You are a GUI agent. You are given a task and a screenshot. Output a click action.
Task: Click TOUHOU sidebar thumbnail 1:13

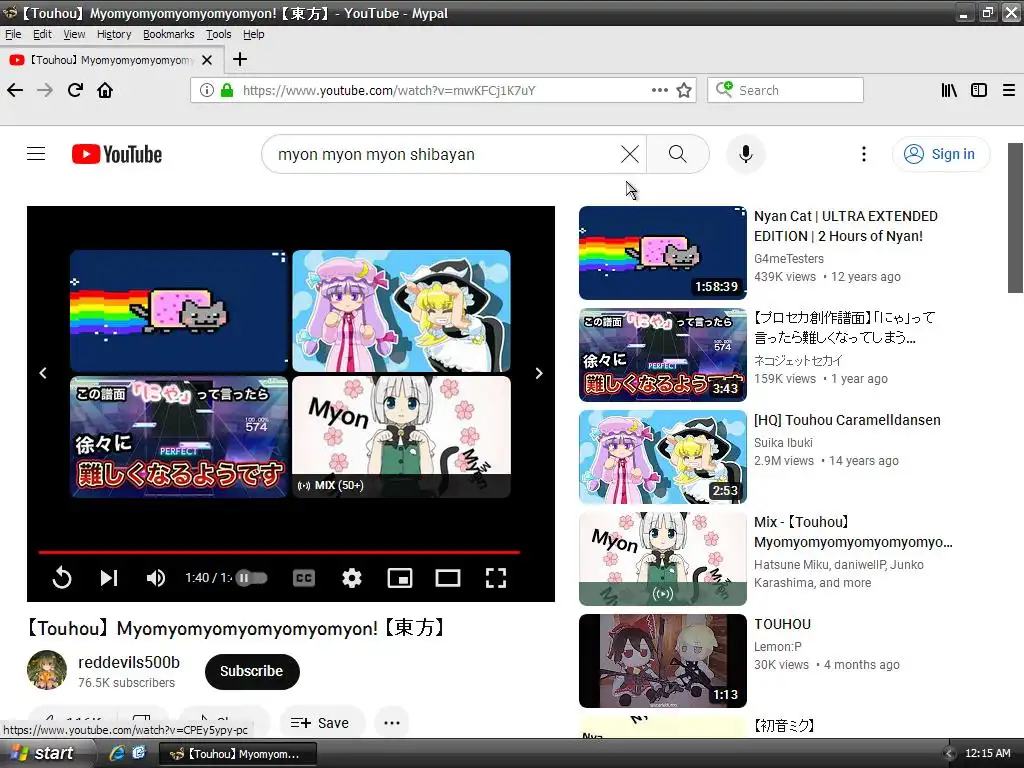click(662, 661)
